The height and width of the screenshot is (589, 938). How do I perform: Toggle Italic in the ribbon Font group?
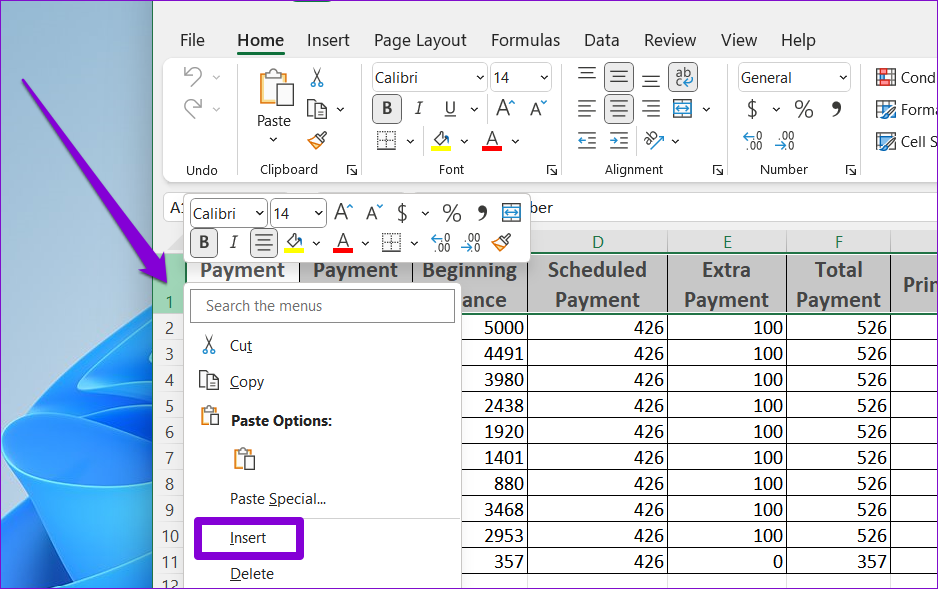click(418, 109)
